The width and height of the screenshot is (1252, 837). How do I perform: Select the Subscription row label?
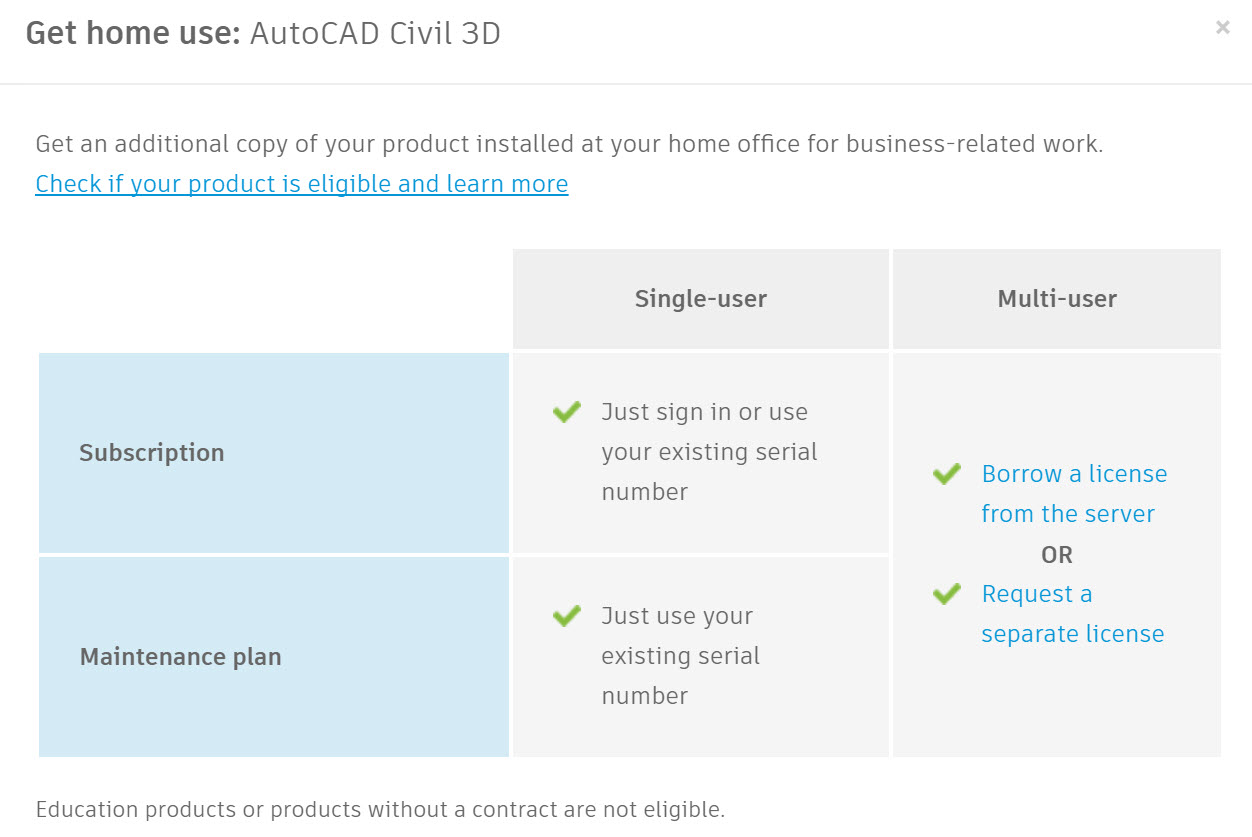tap(151, 452)
